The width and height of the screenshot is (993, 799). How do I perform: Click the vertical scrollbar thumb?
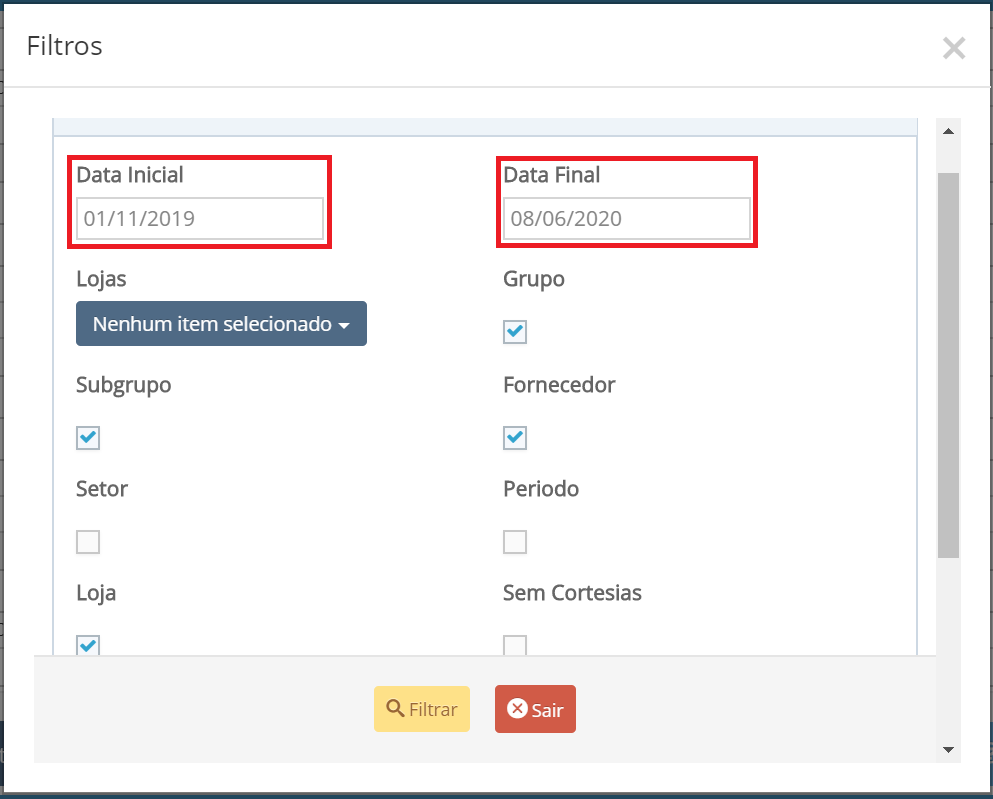[x=948, y=365]
